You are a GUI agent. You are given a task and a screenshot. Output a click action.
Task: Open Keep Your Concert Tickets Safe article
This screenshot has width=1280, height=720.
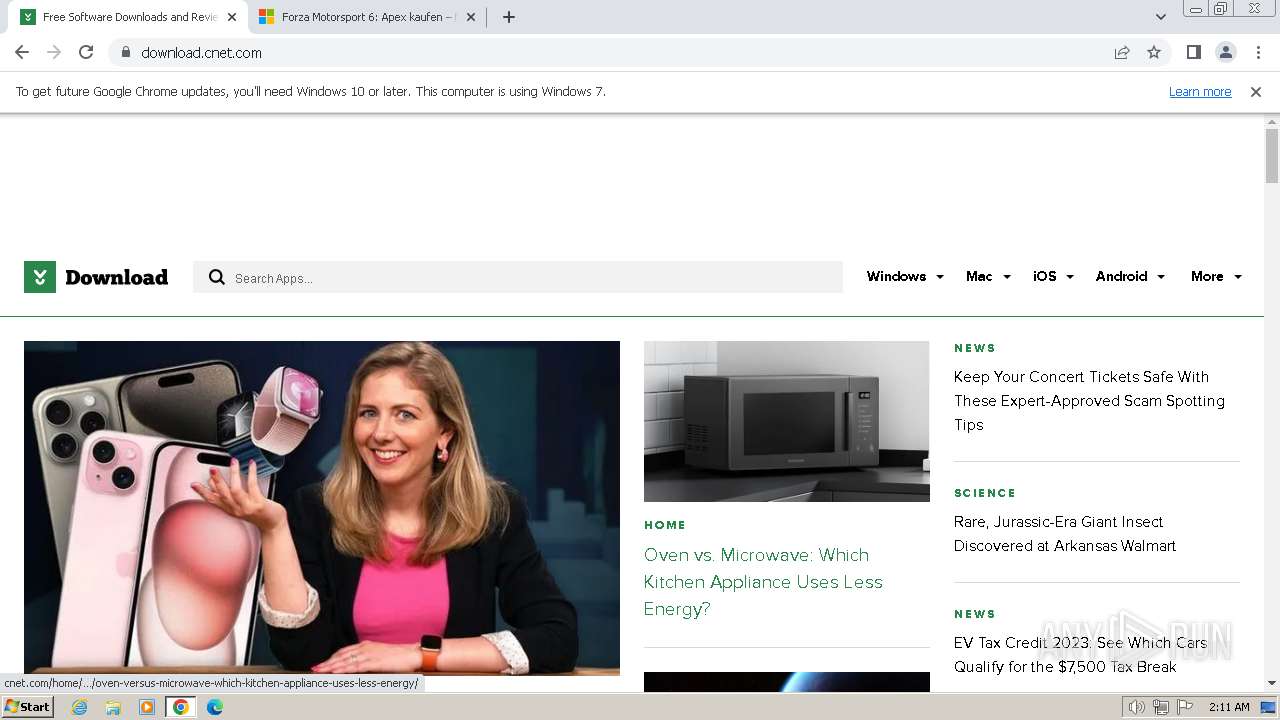point(1089,401)
